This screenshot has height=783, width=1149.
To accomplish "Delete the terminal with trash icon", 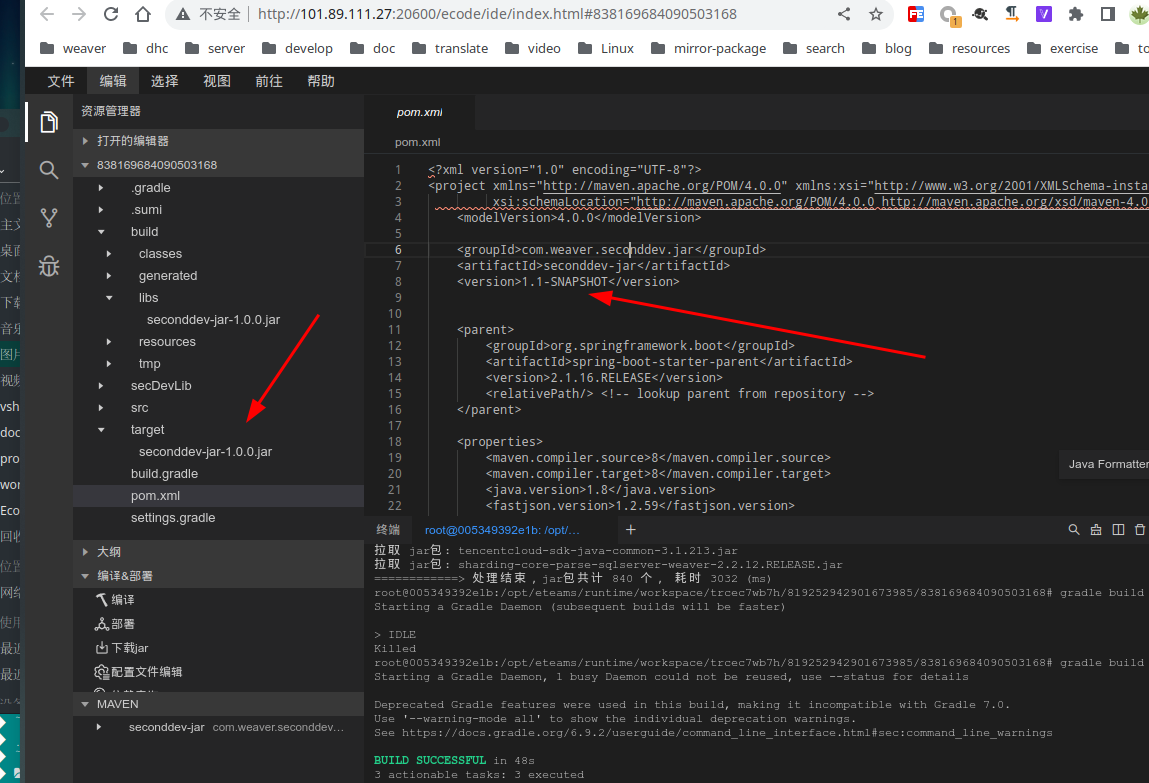I will coord(1140,530).
